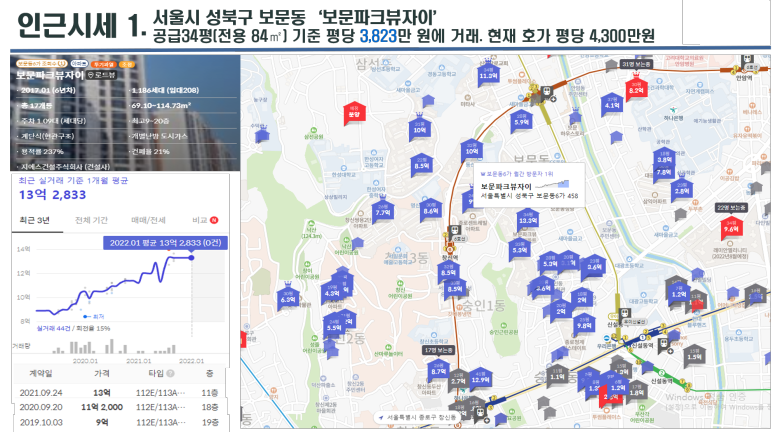Click the 5.9억 apartment marker
The width and height of the screenshot is (773, 432).
point(521,121)
